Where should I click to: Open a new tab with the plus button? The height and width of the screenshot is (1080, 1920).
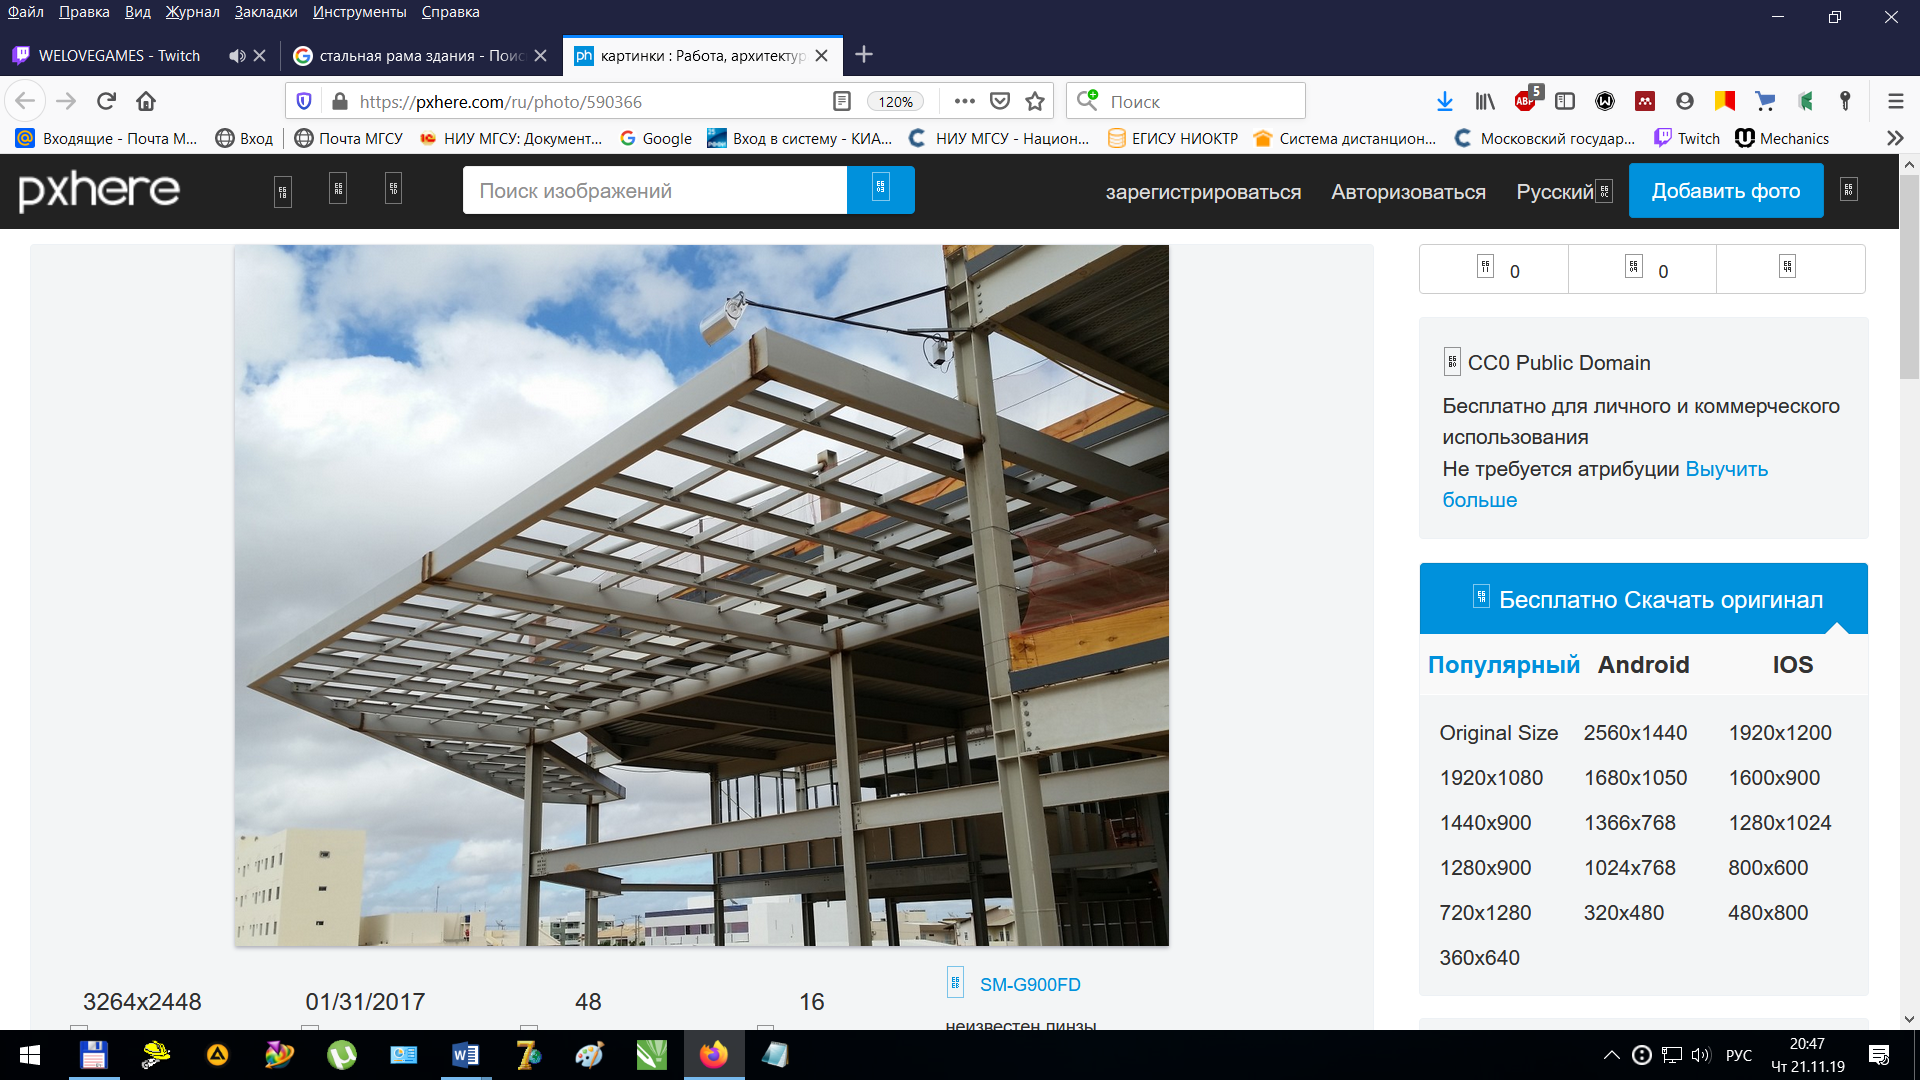pos(864,55)
